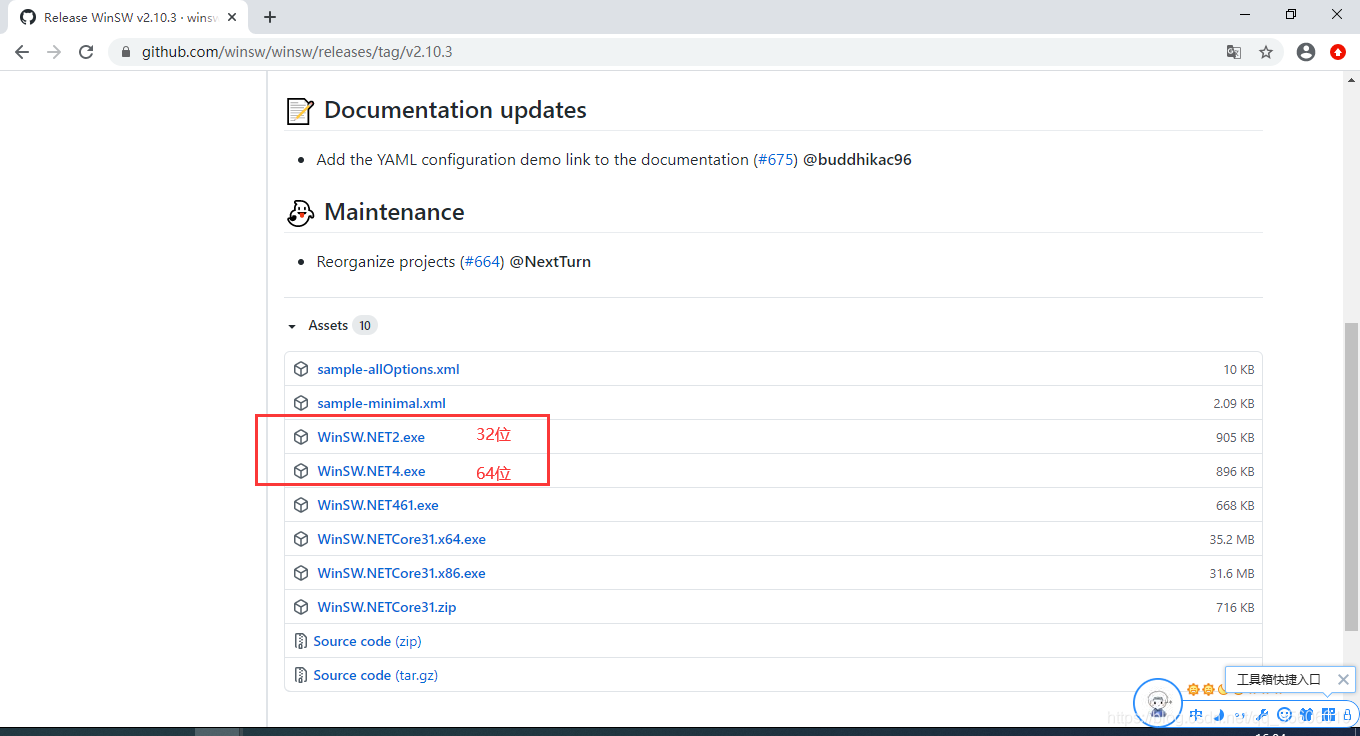Open emoji smiley in input toolbar
1360x736 pixels.
1285,714
